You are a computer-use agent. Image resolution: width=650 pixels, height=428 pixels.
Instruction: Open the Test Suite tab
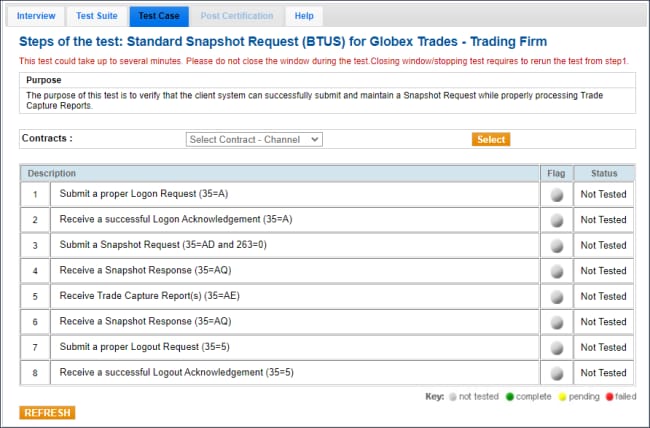click(x=99, y=16)
